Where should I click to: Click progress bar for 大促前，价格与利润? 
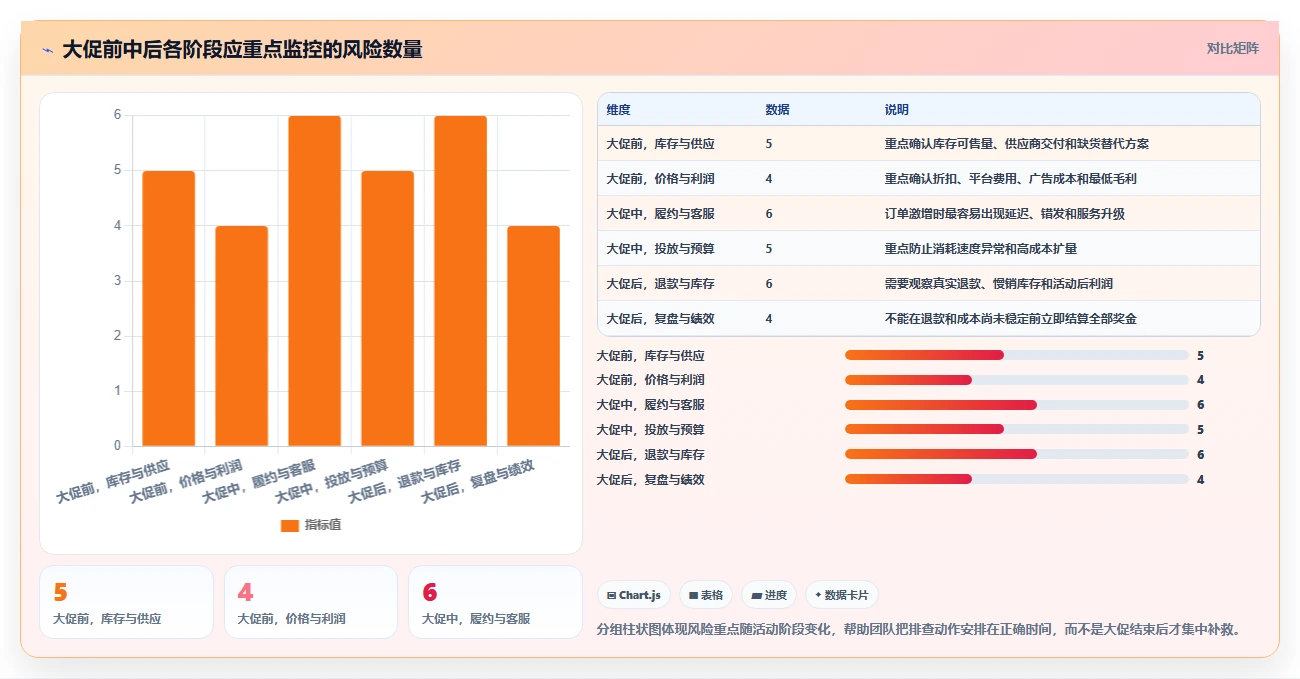(x=1016, y=380)
